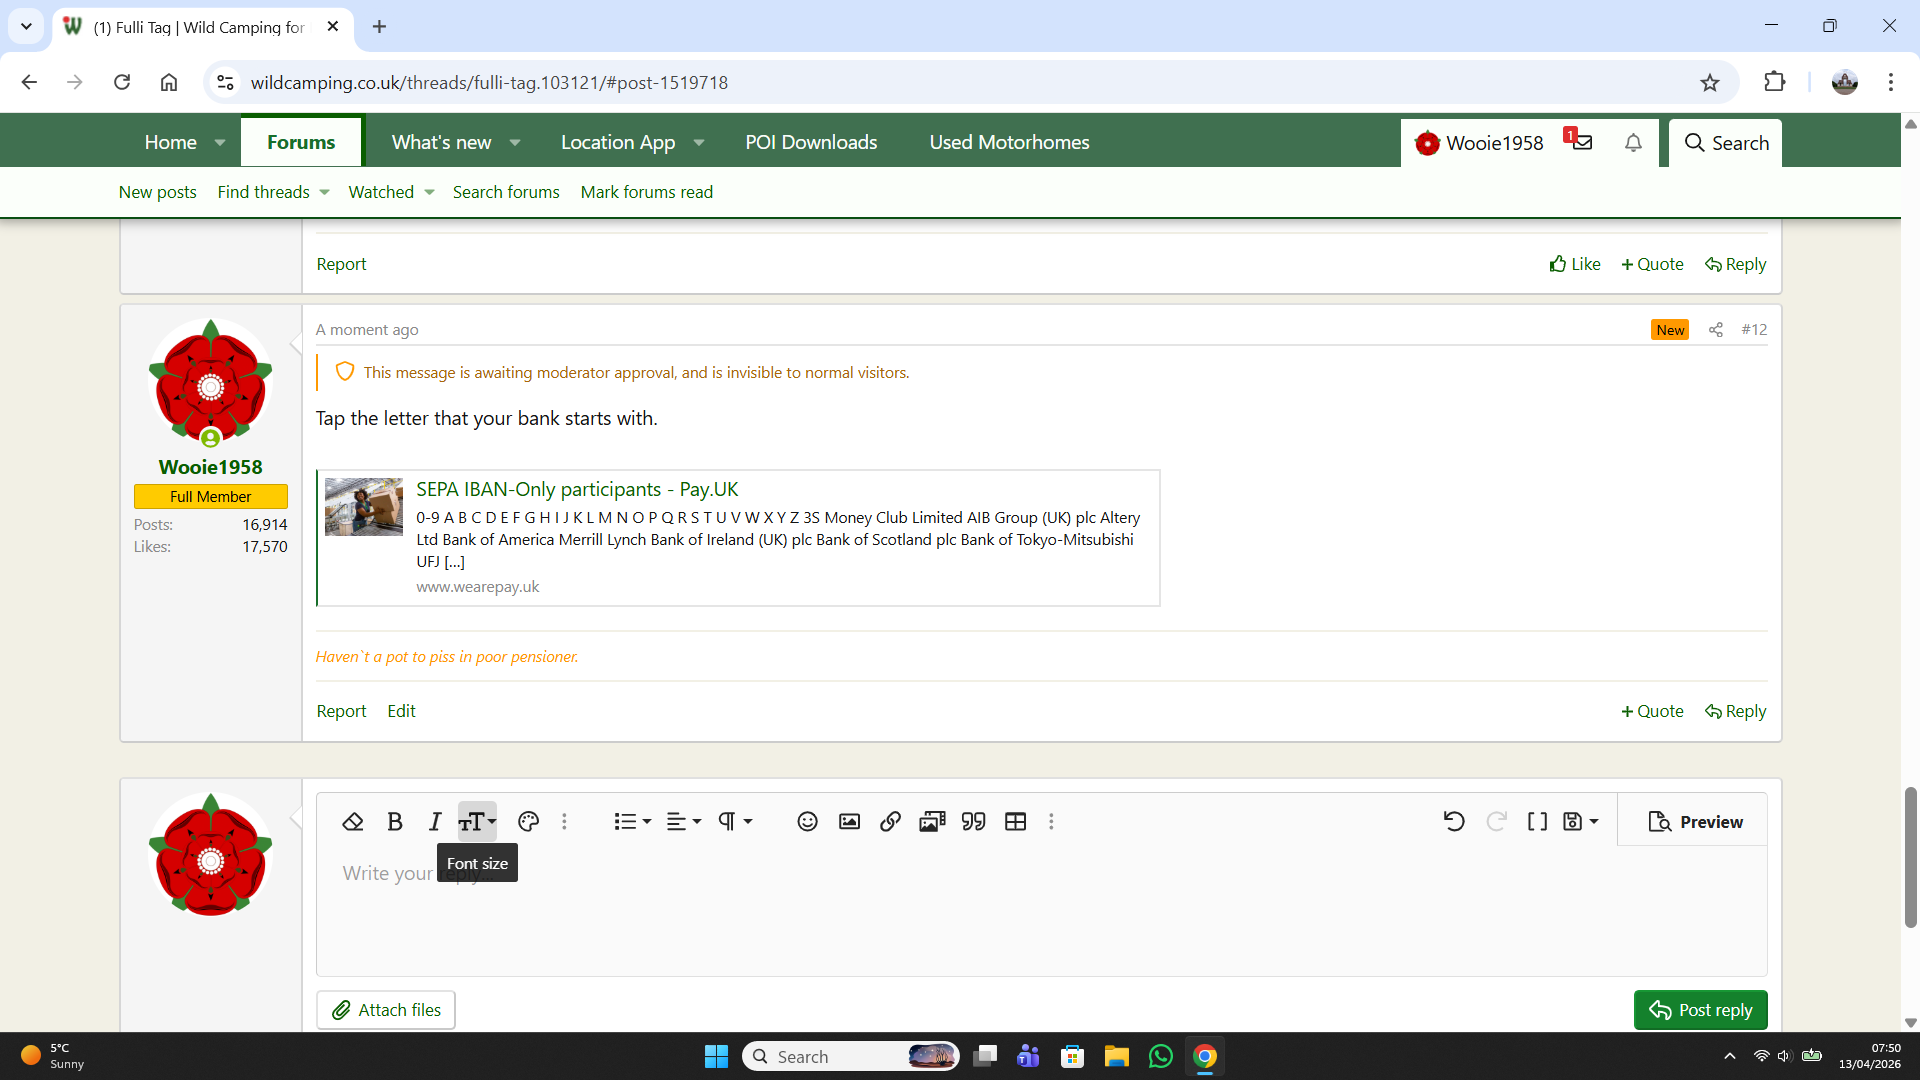The image size is (1920, 1080).
Task: Click the insert link icon
Action: (x=890, y=822)
